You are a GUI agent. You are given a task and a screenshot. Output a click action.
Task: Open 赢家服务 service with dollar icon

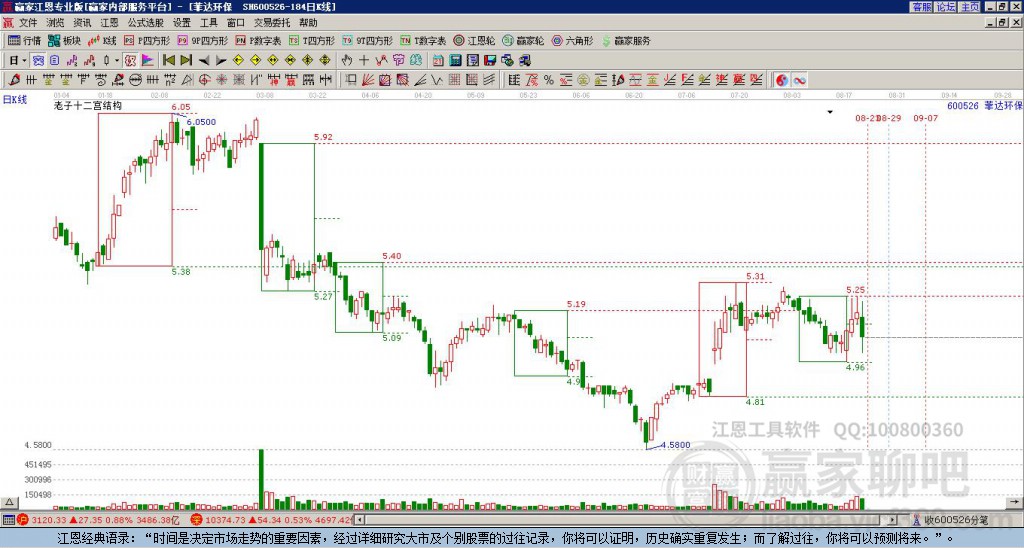pyautogui.click(x=626, y=40)
